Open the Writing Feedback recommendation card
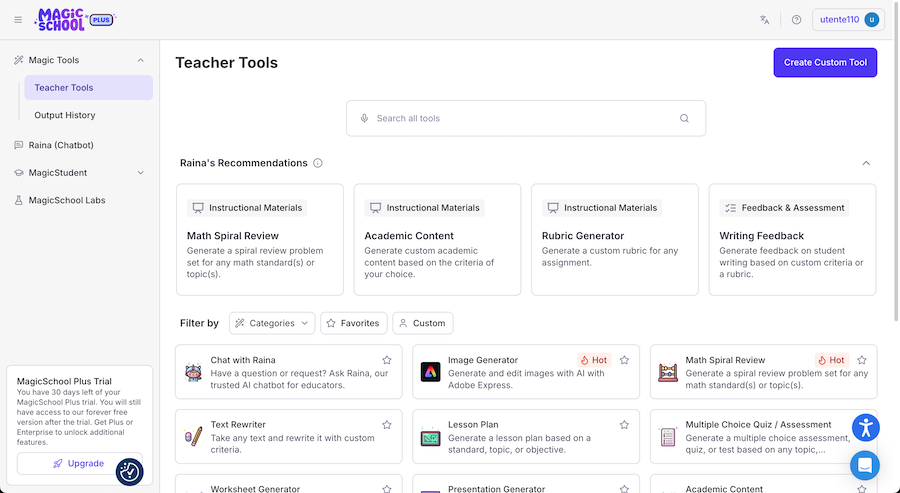The width and height of the screenshot is (900, 493). 792,240
